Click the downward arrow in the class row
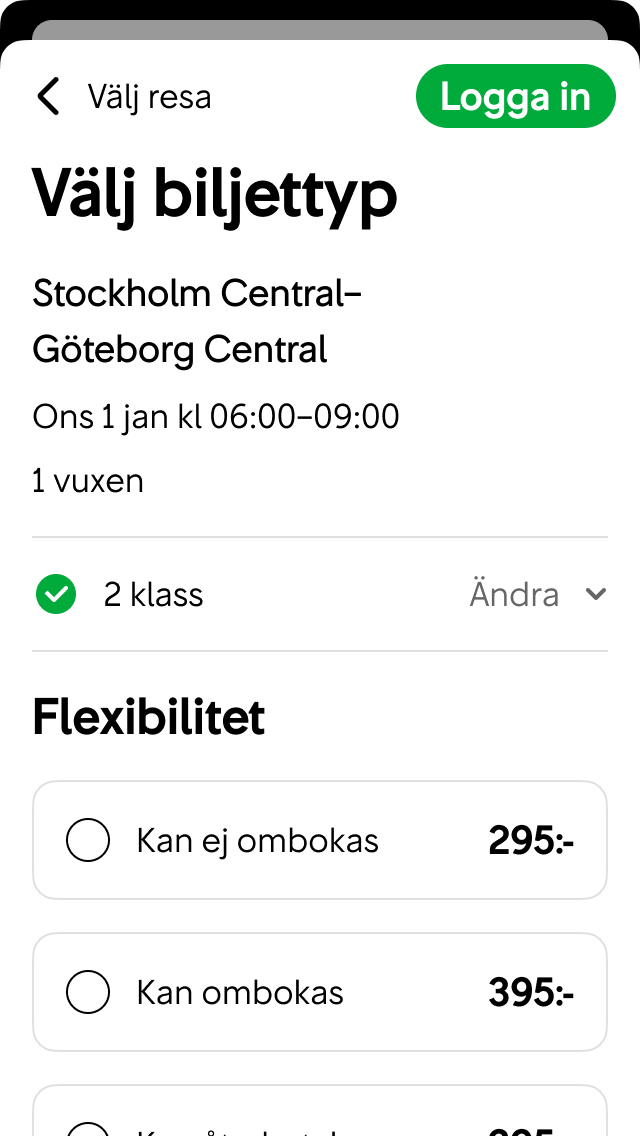This screenshot has height=1136, width=640. (x=596, y=594)
